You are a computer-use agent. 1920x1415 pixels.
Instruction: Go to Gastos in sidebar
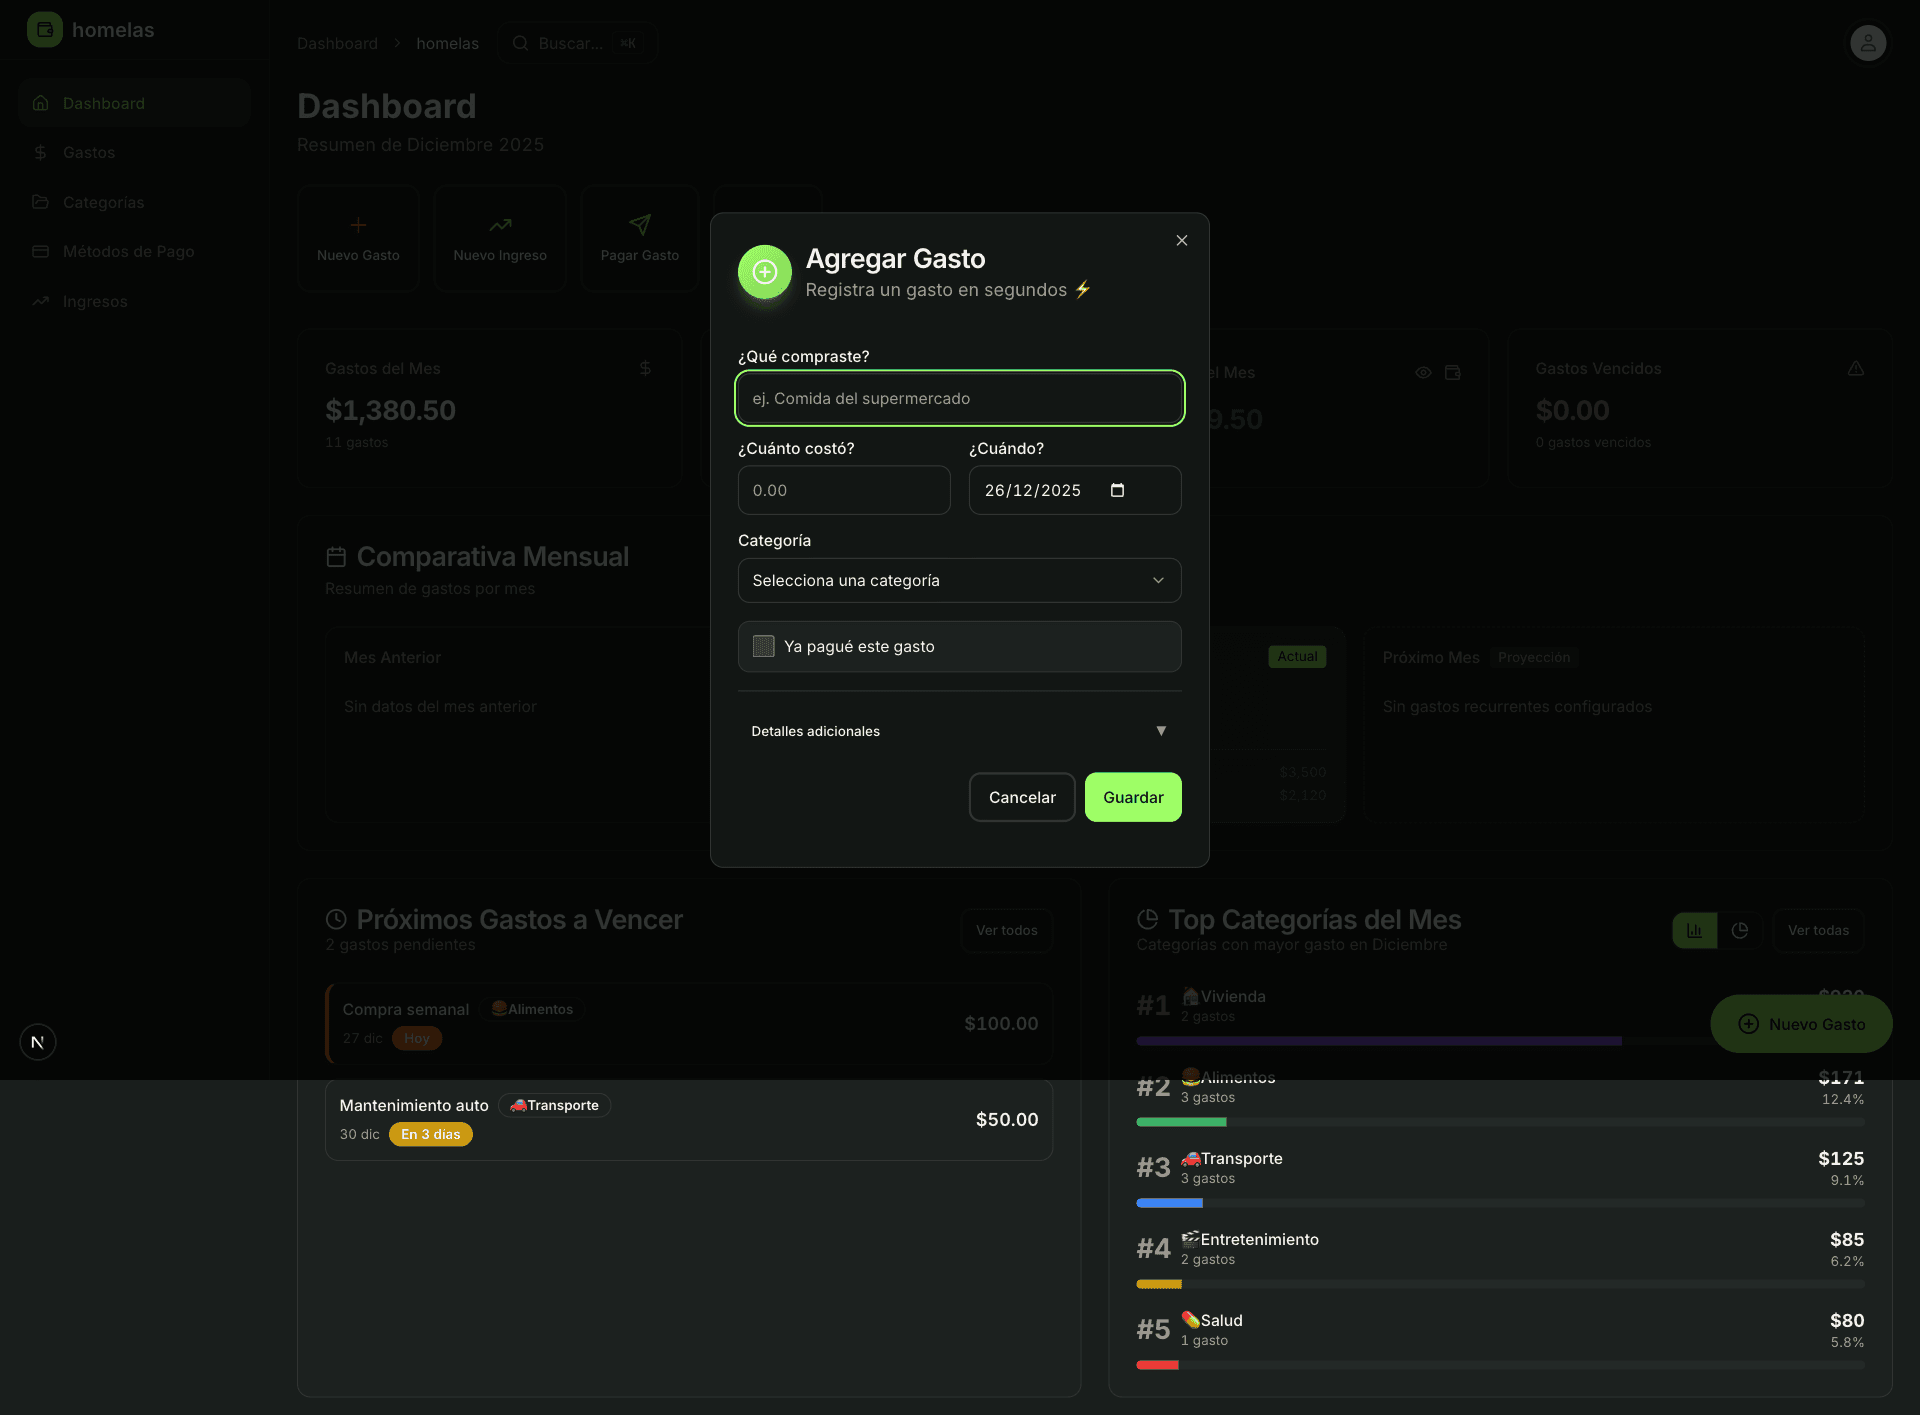[x=89, y=152]
